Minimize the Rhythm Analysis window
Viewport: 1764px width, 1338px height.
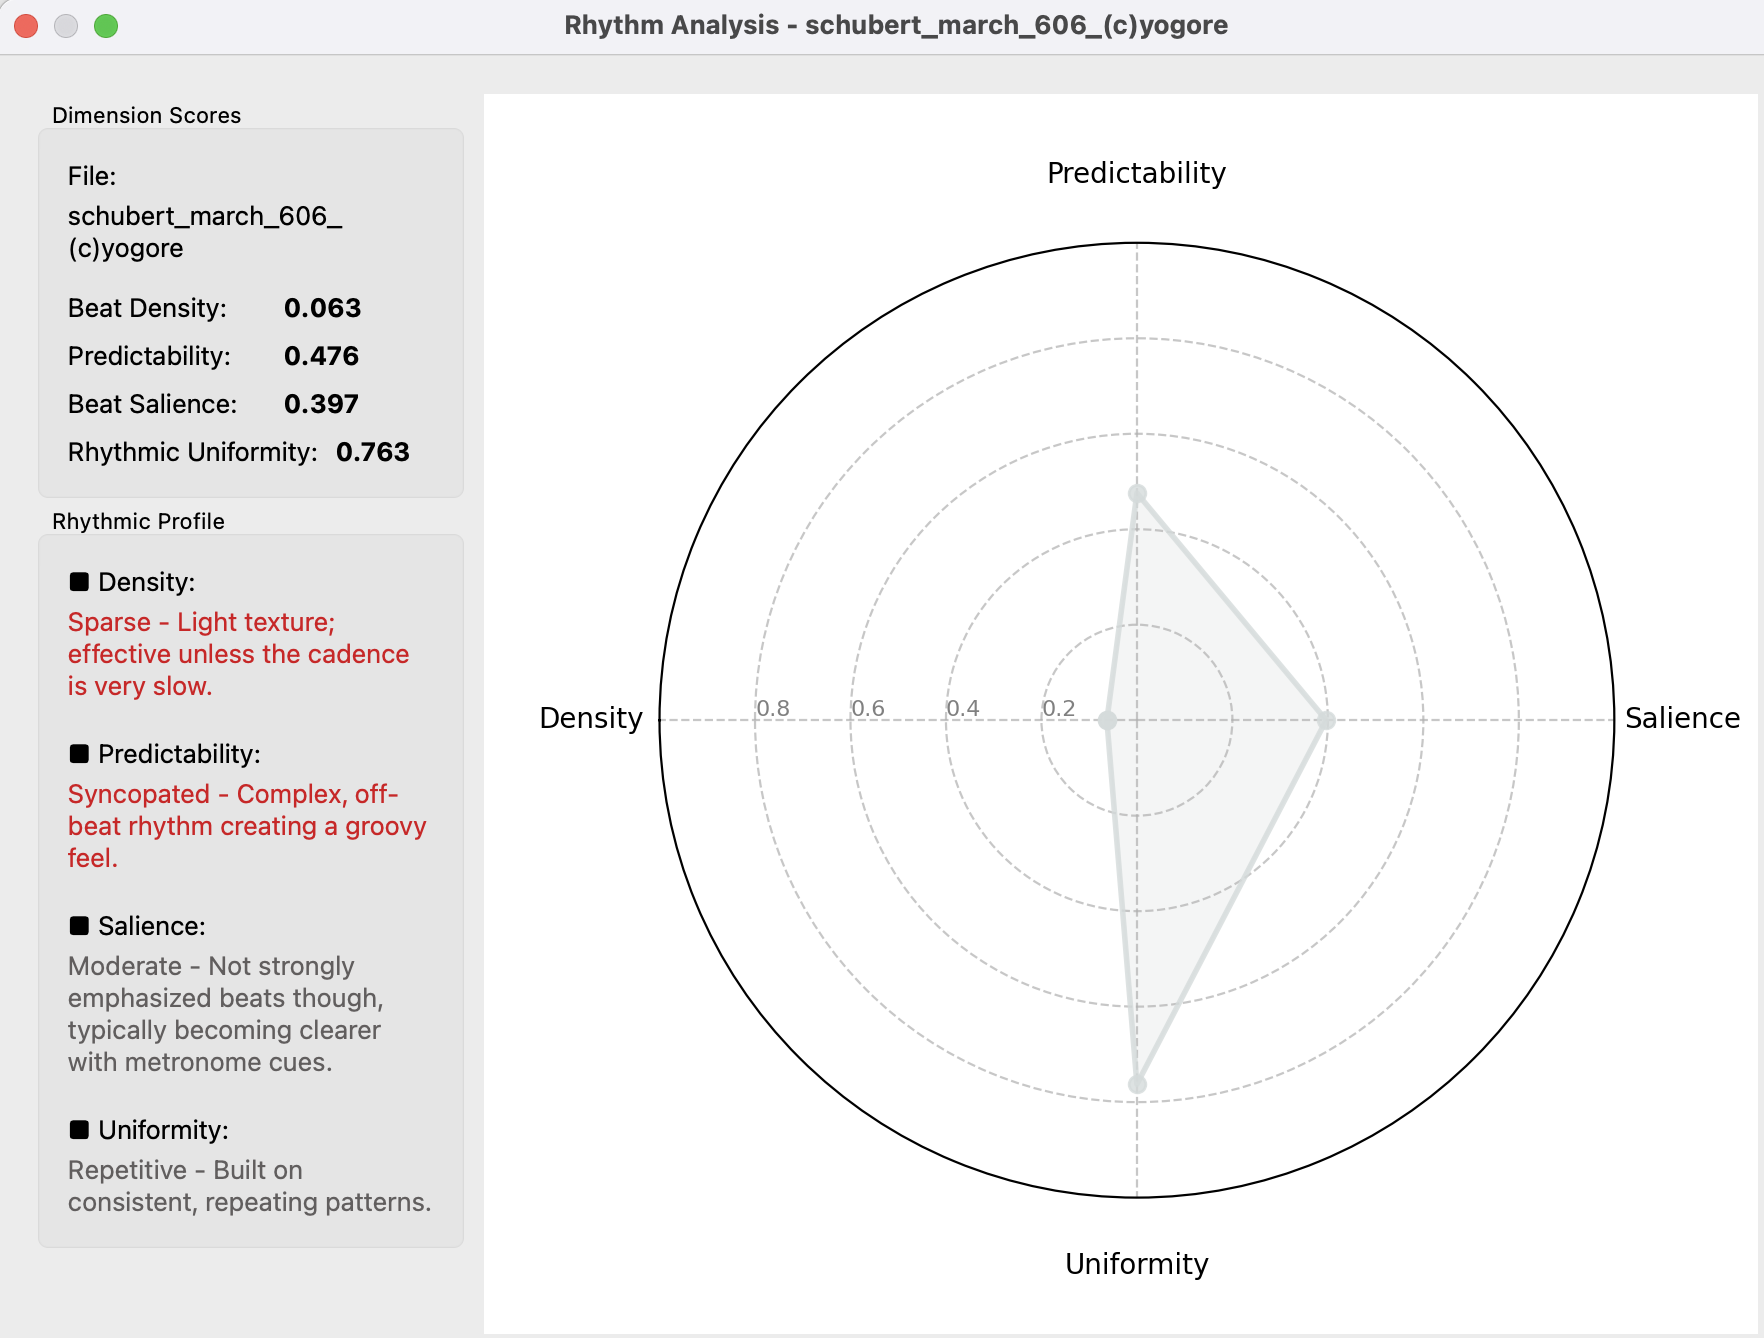click(x=66, y=26)
